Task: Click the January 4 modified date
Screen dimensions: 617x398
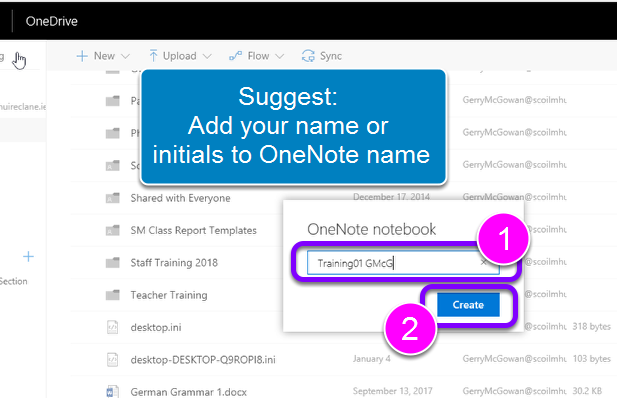Action: click(371, 359)
